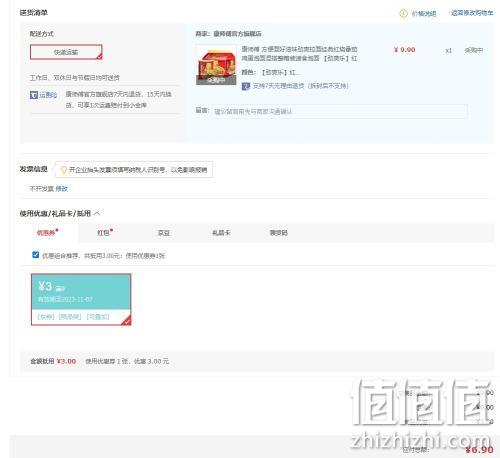
Task: Click the message to seller input field
Action: click(339, 111)
